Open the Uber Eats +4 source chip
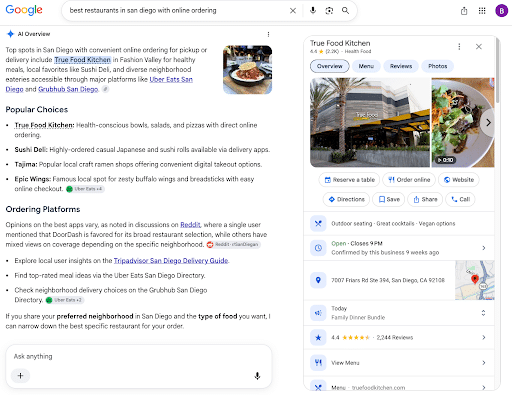This screenshot has height=395, width=512. (x=85, y=189)
